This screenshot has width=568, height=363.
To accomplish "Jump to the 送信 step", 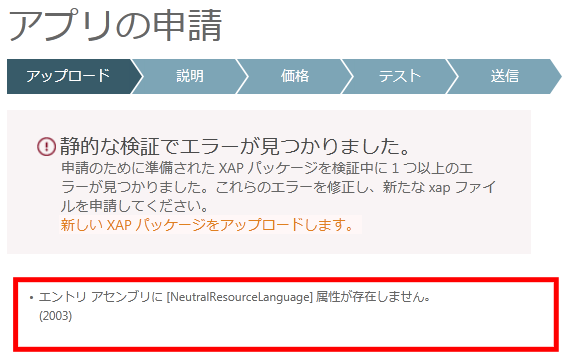I will pyautogui.click(x=505, y=76).
